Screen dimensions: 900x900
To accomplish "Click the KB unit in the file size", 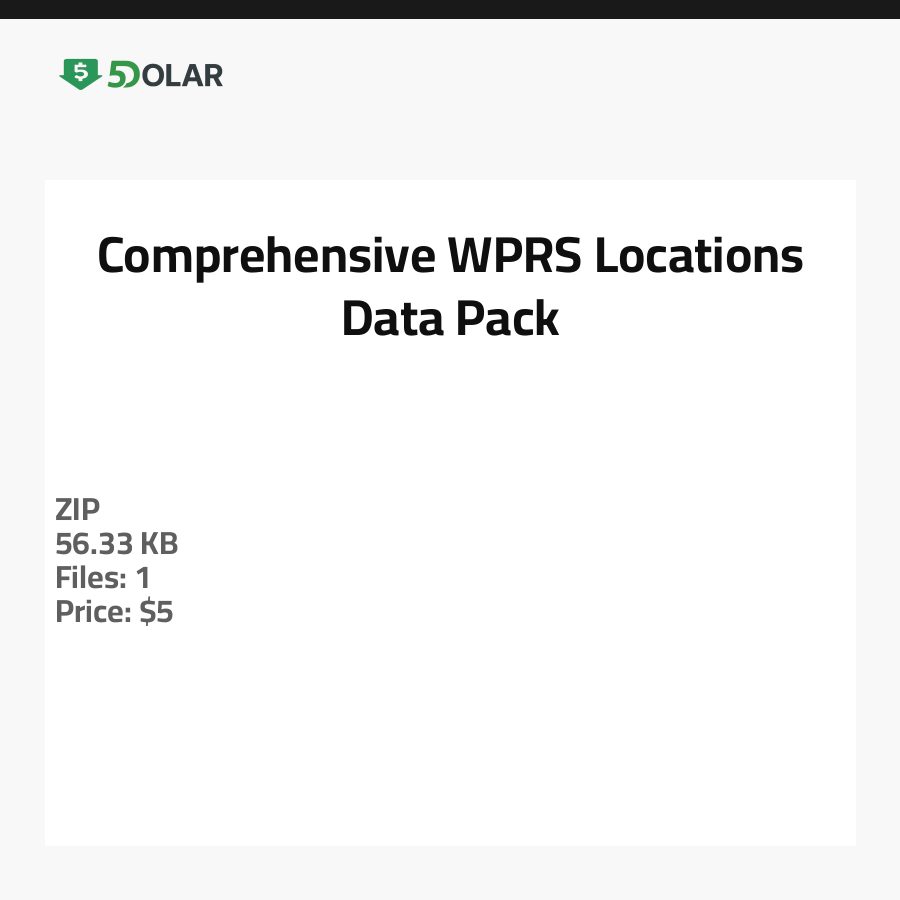I will [158, 544].
